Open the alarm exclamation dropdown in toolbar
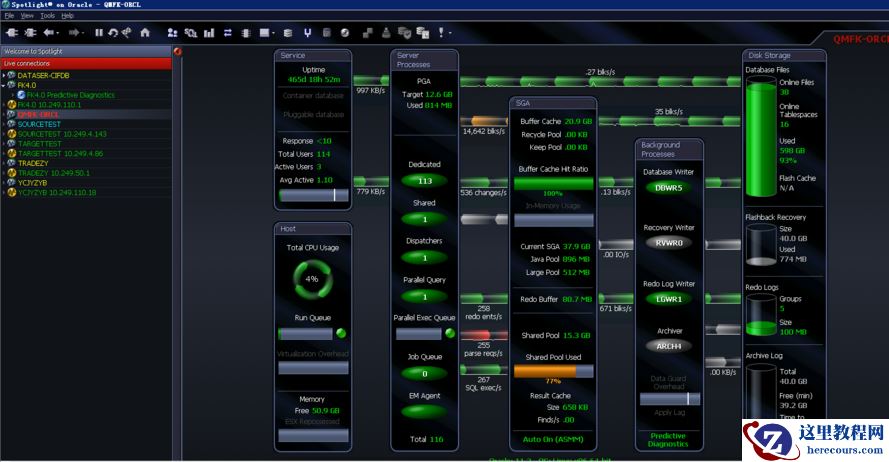The width and height of the screenshot is (889, 462). pos(441,33)
